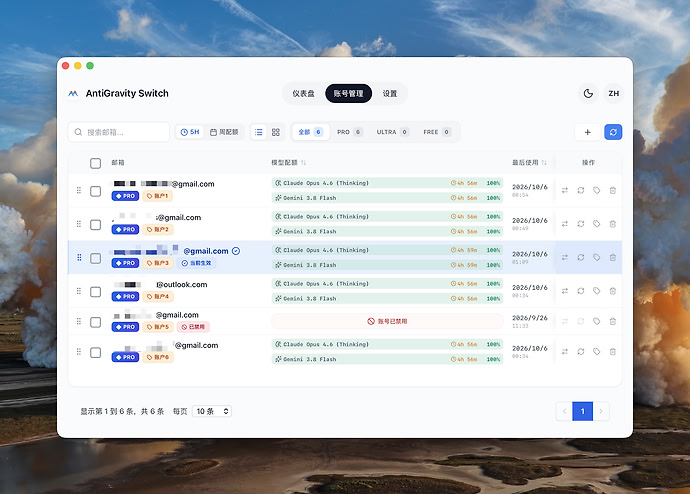Image resolution: width=690 pixels, height=494 pixels.
Task: Open the 账号管理 tab
Action: pyautogui.click(x=349, y=93)
